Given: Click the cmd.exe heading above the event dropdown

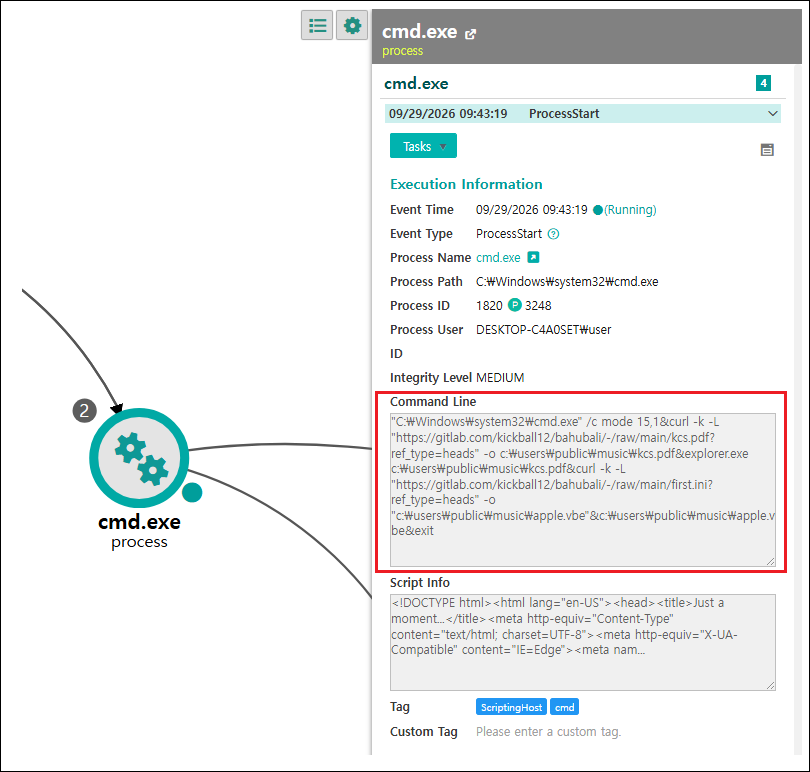Looking at the screenshot, I should coord(416,84).
